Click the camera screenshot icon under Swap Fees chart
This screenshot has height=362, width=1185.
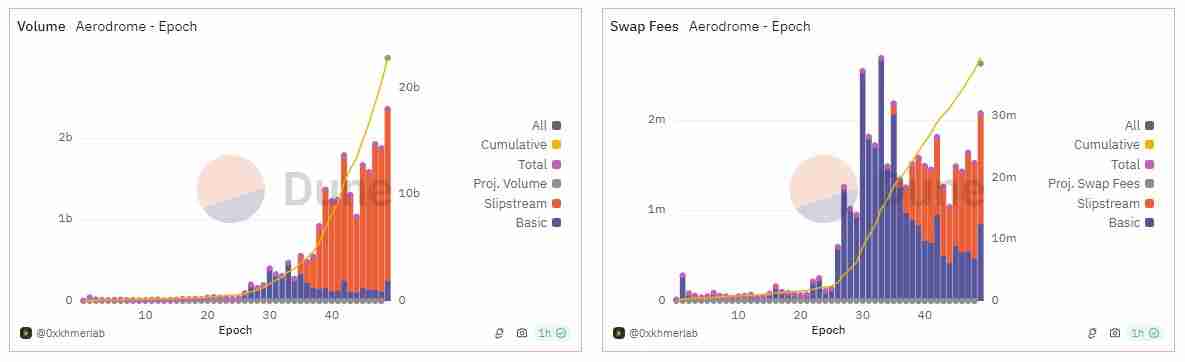click(x=1115, y=333)
